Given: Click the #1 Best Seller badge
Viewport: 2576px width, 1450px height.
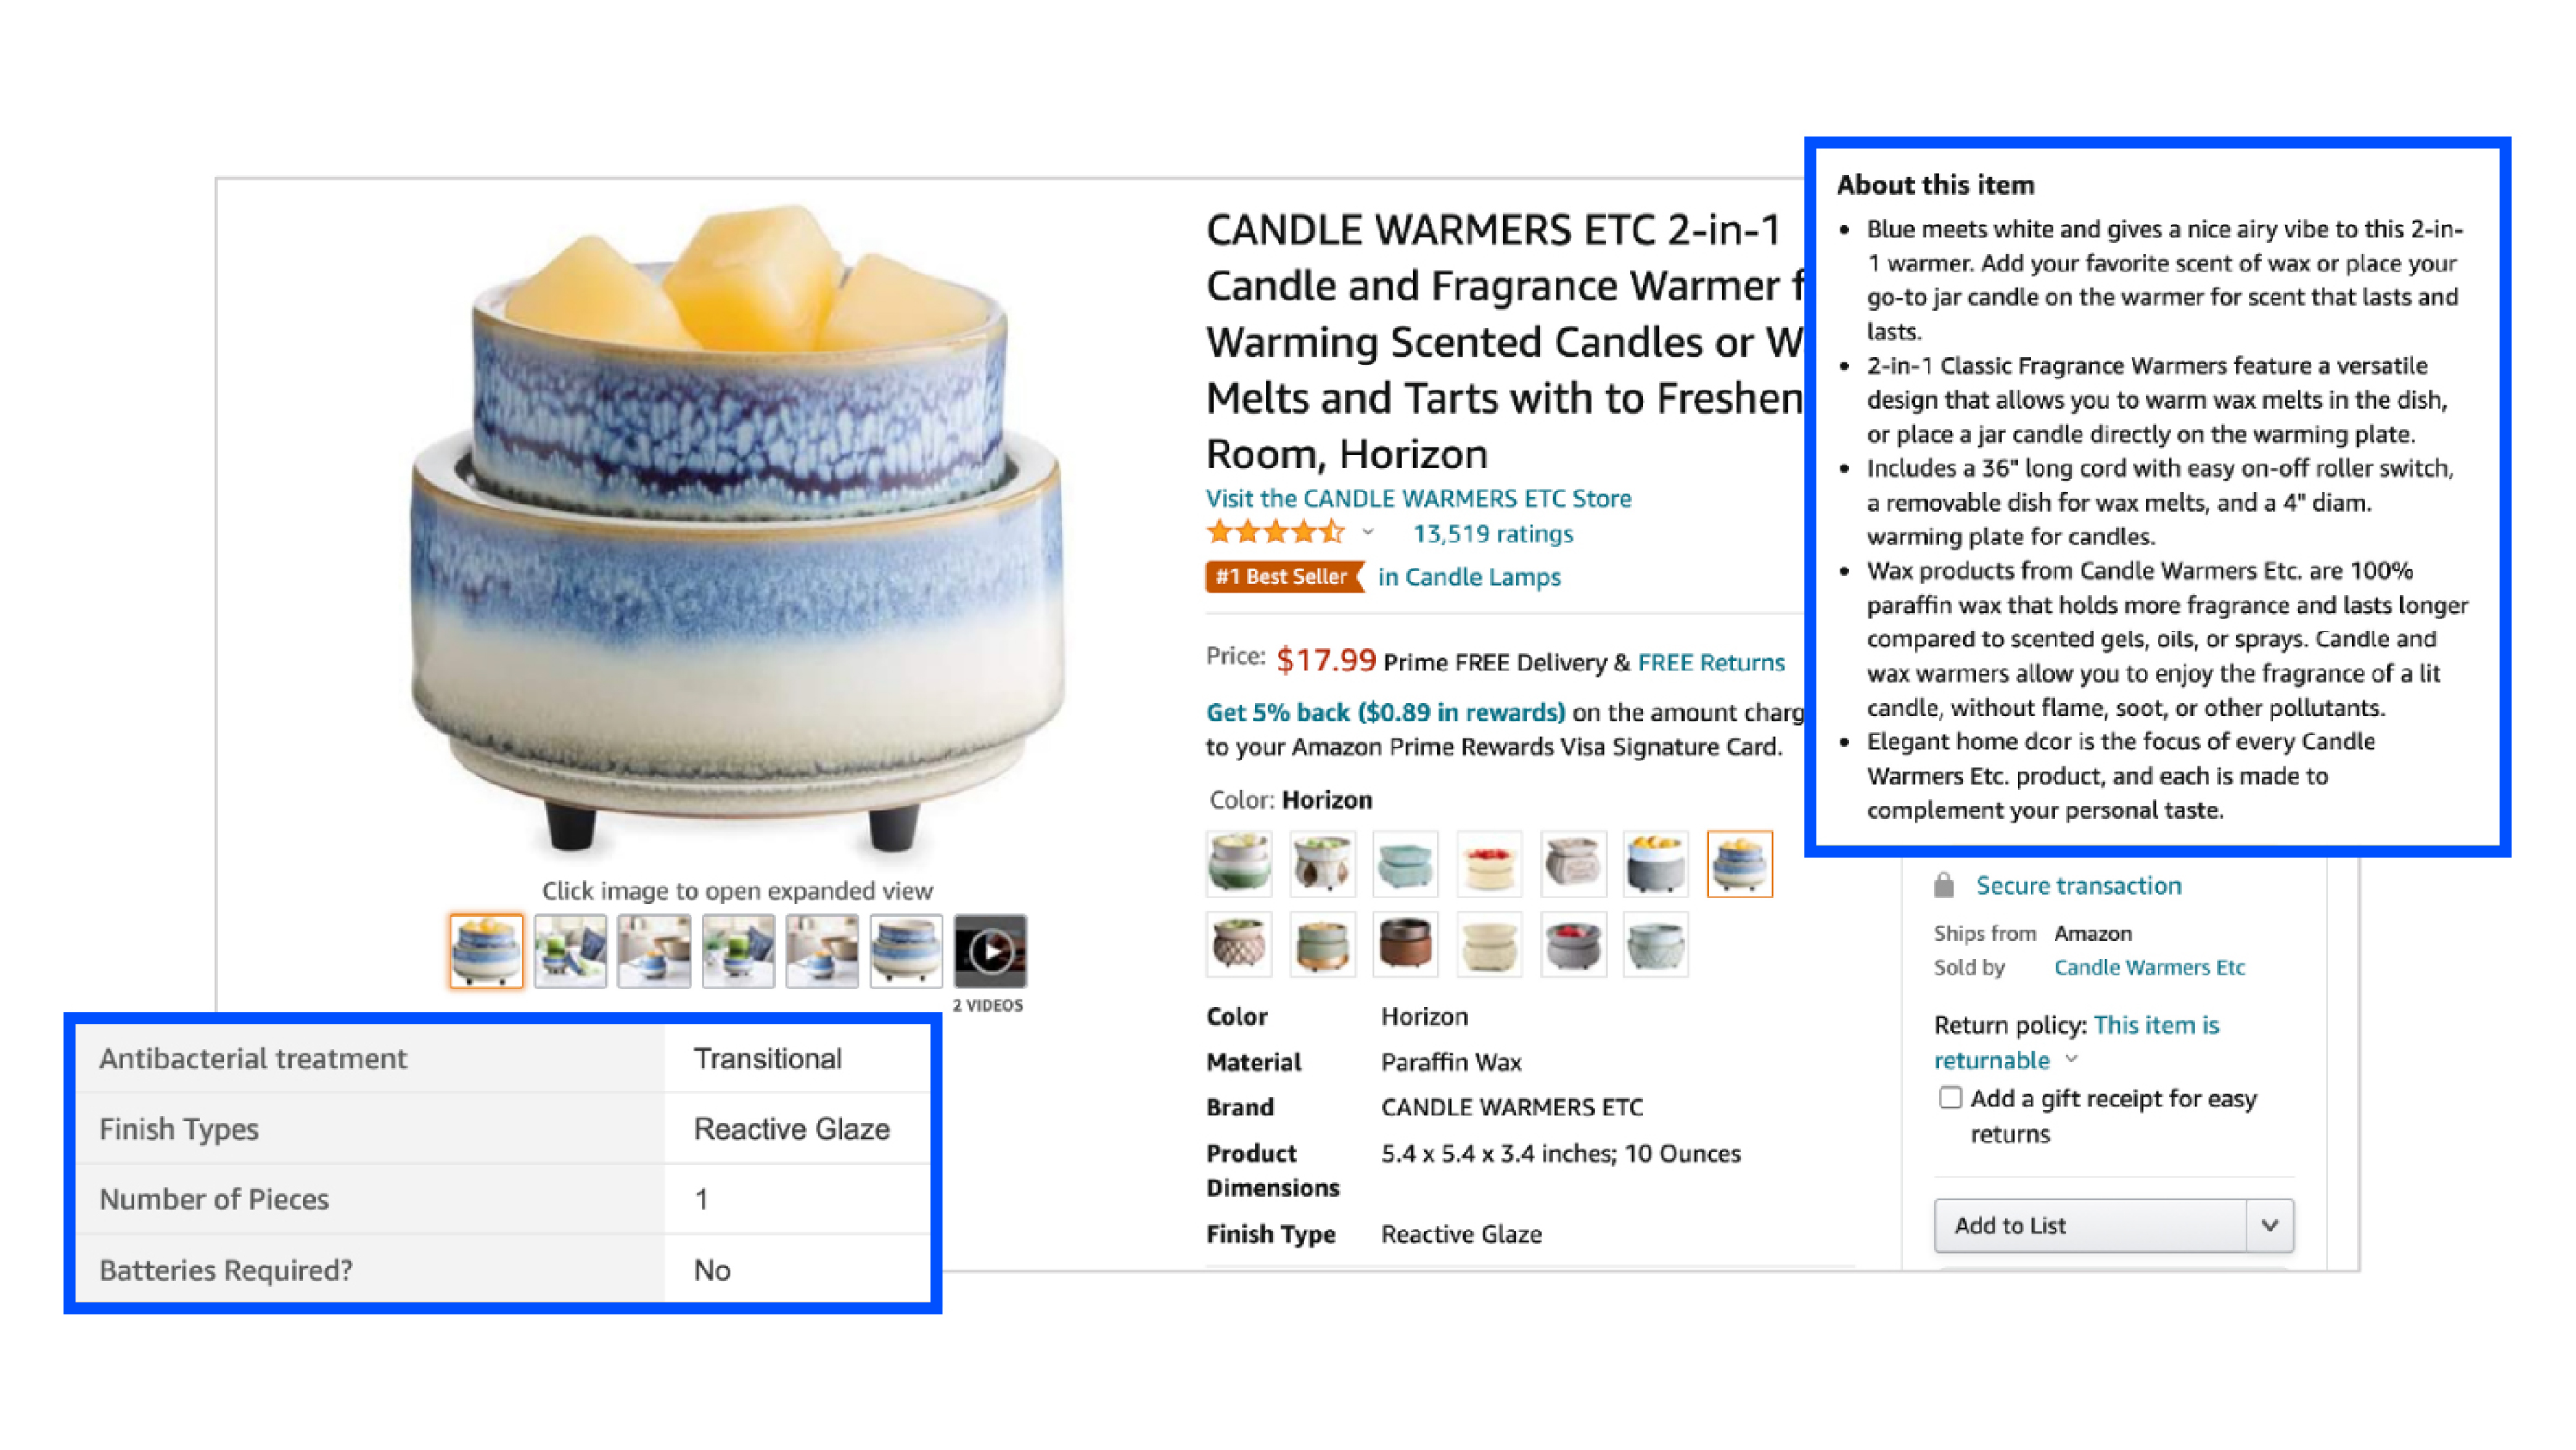Looking at the screenshot, I should click(1284, 577).
